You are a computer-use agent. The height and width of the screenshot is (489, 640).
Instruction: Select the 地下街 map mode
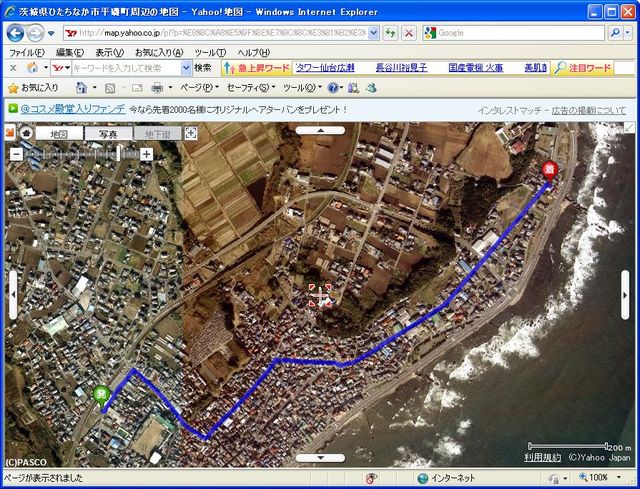click(158, 133)
